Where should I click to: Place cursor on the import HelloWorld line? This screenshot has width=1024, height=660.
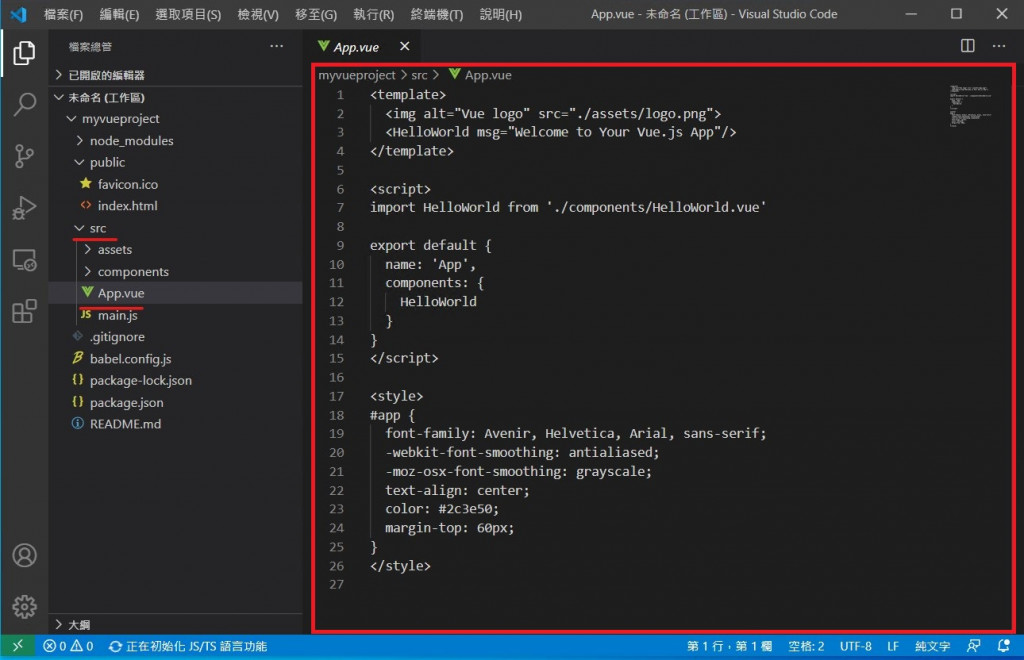click(x=568, y=208)
